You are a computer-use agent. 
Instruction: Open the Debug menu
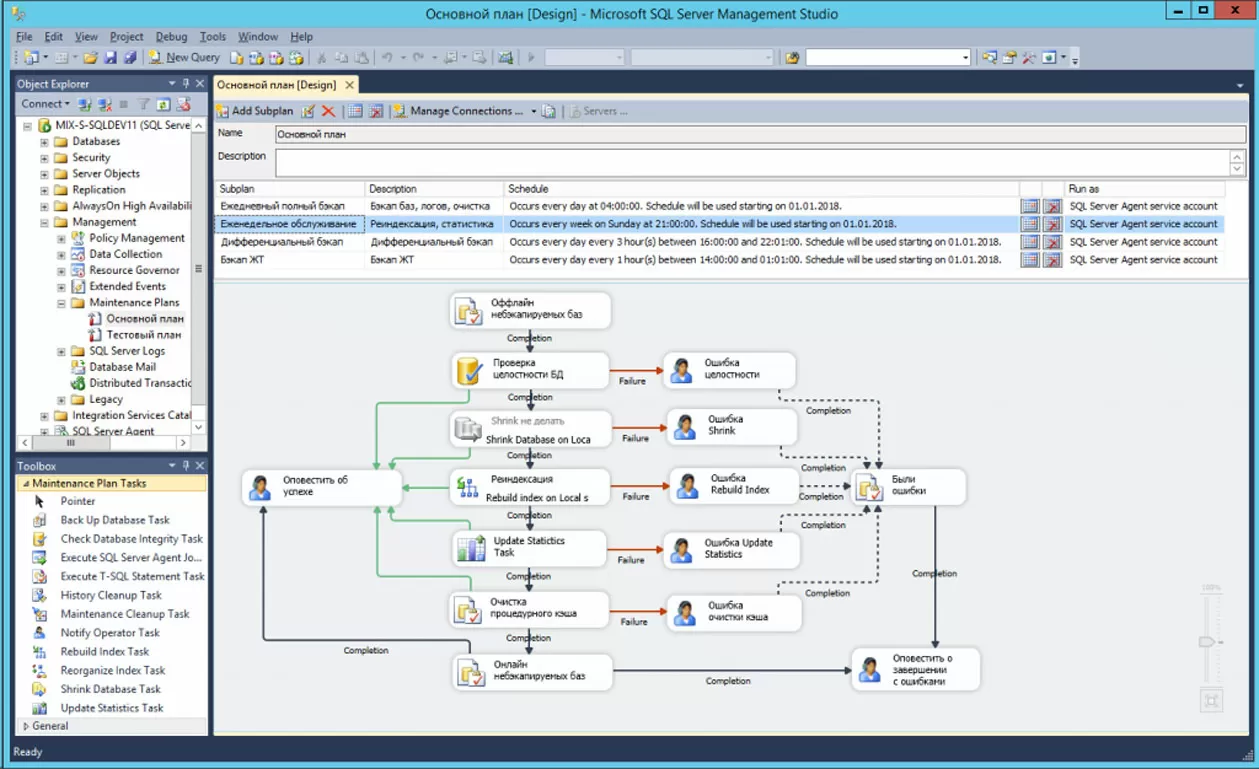pyautogui.click(x=171, y=37)
